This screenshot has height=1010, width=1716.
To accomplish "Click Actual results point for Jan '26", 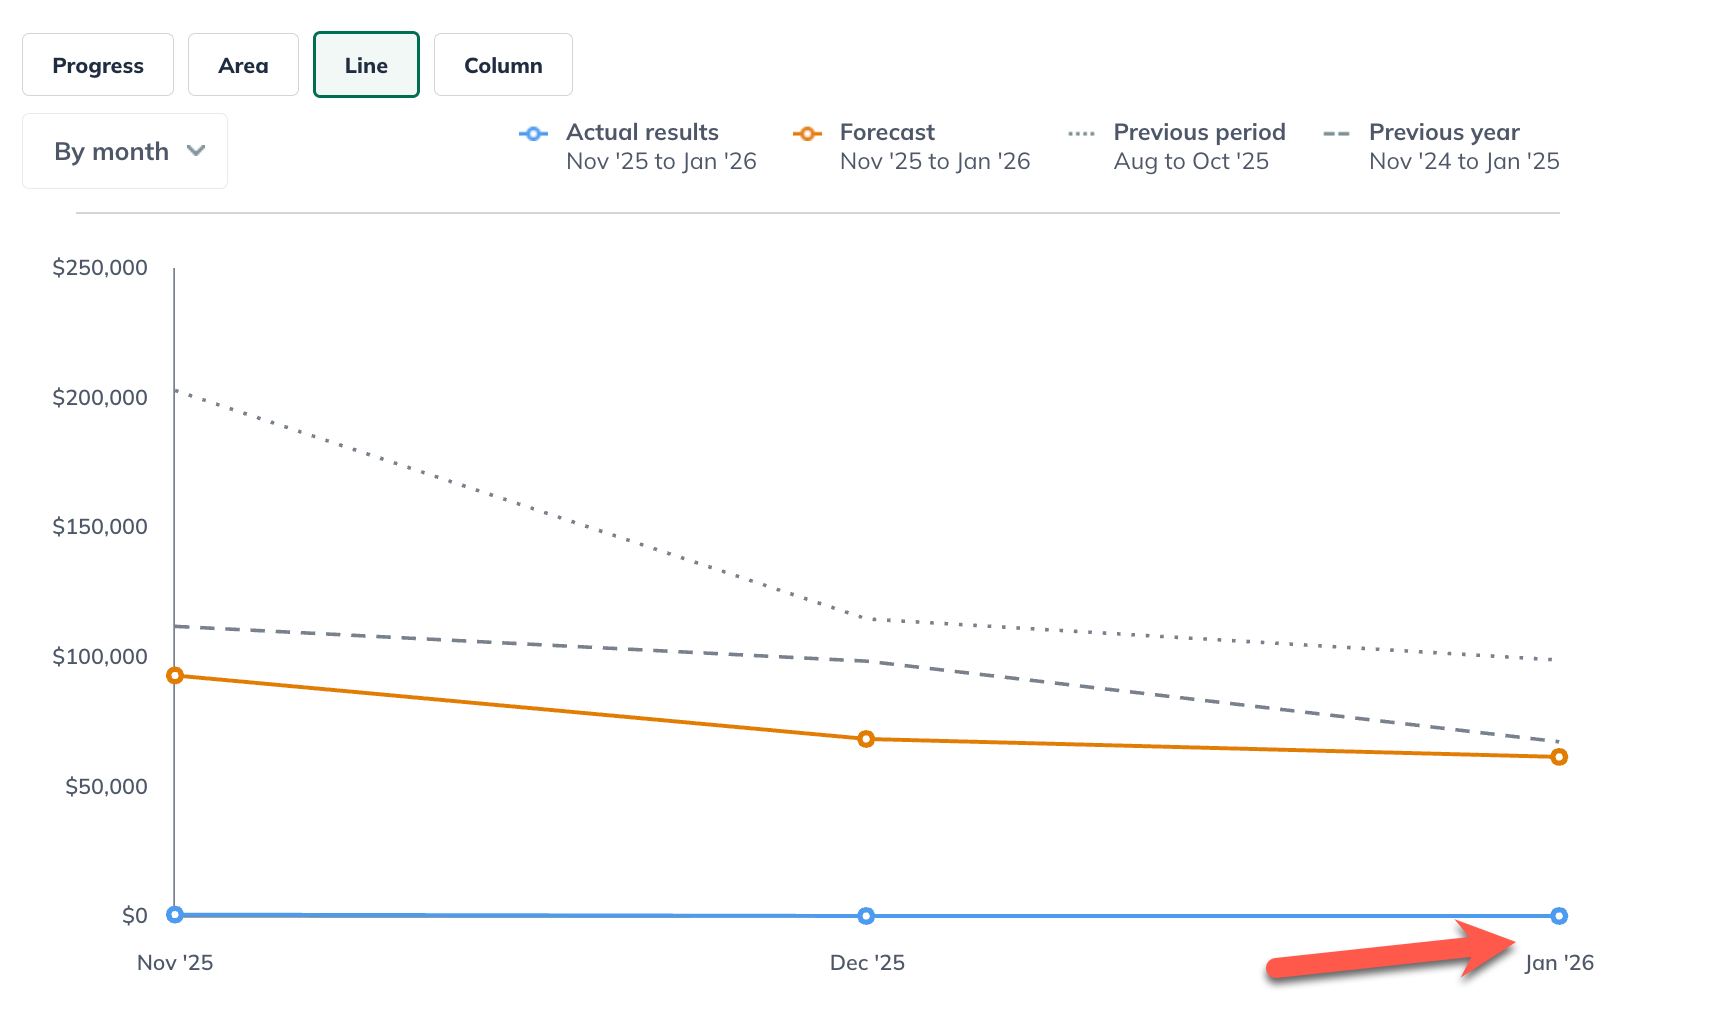I will point(1559,916).
